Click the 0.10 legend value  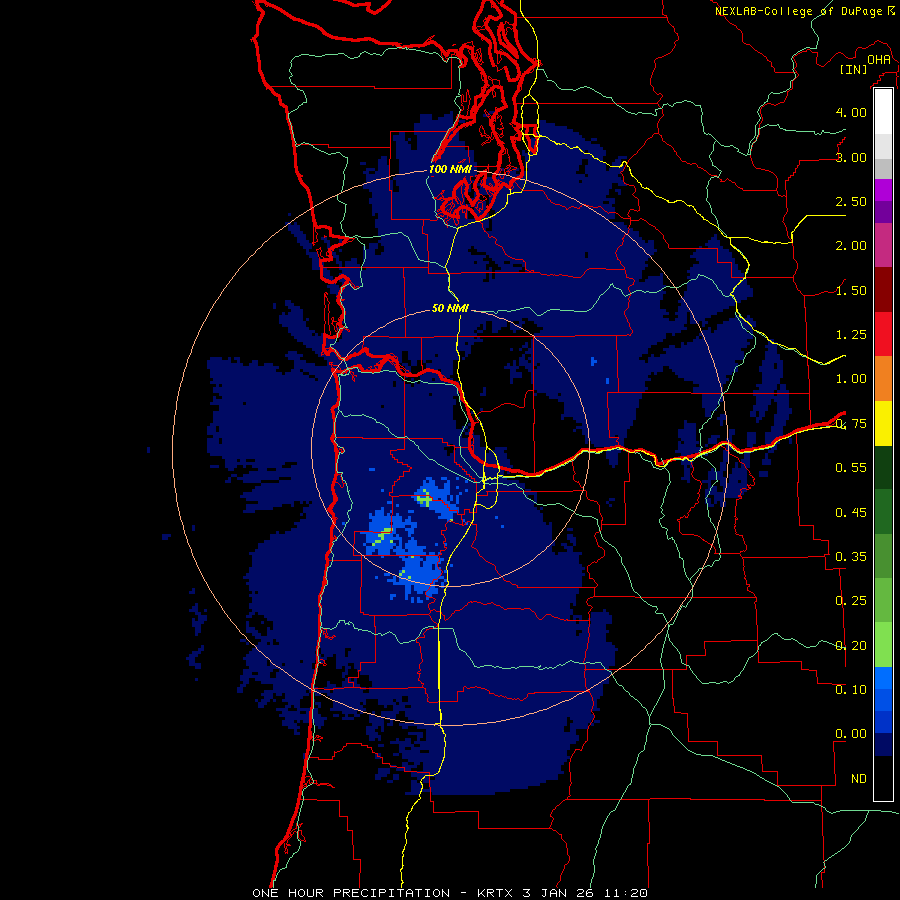tap(851, 690)
